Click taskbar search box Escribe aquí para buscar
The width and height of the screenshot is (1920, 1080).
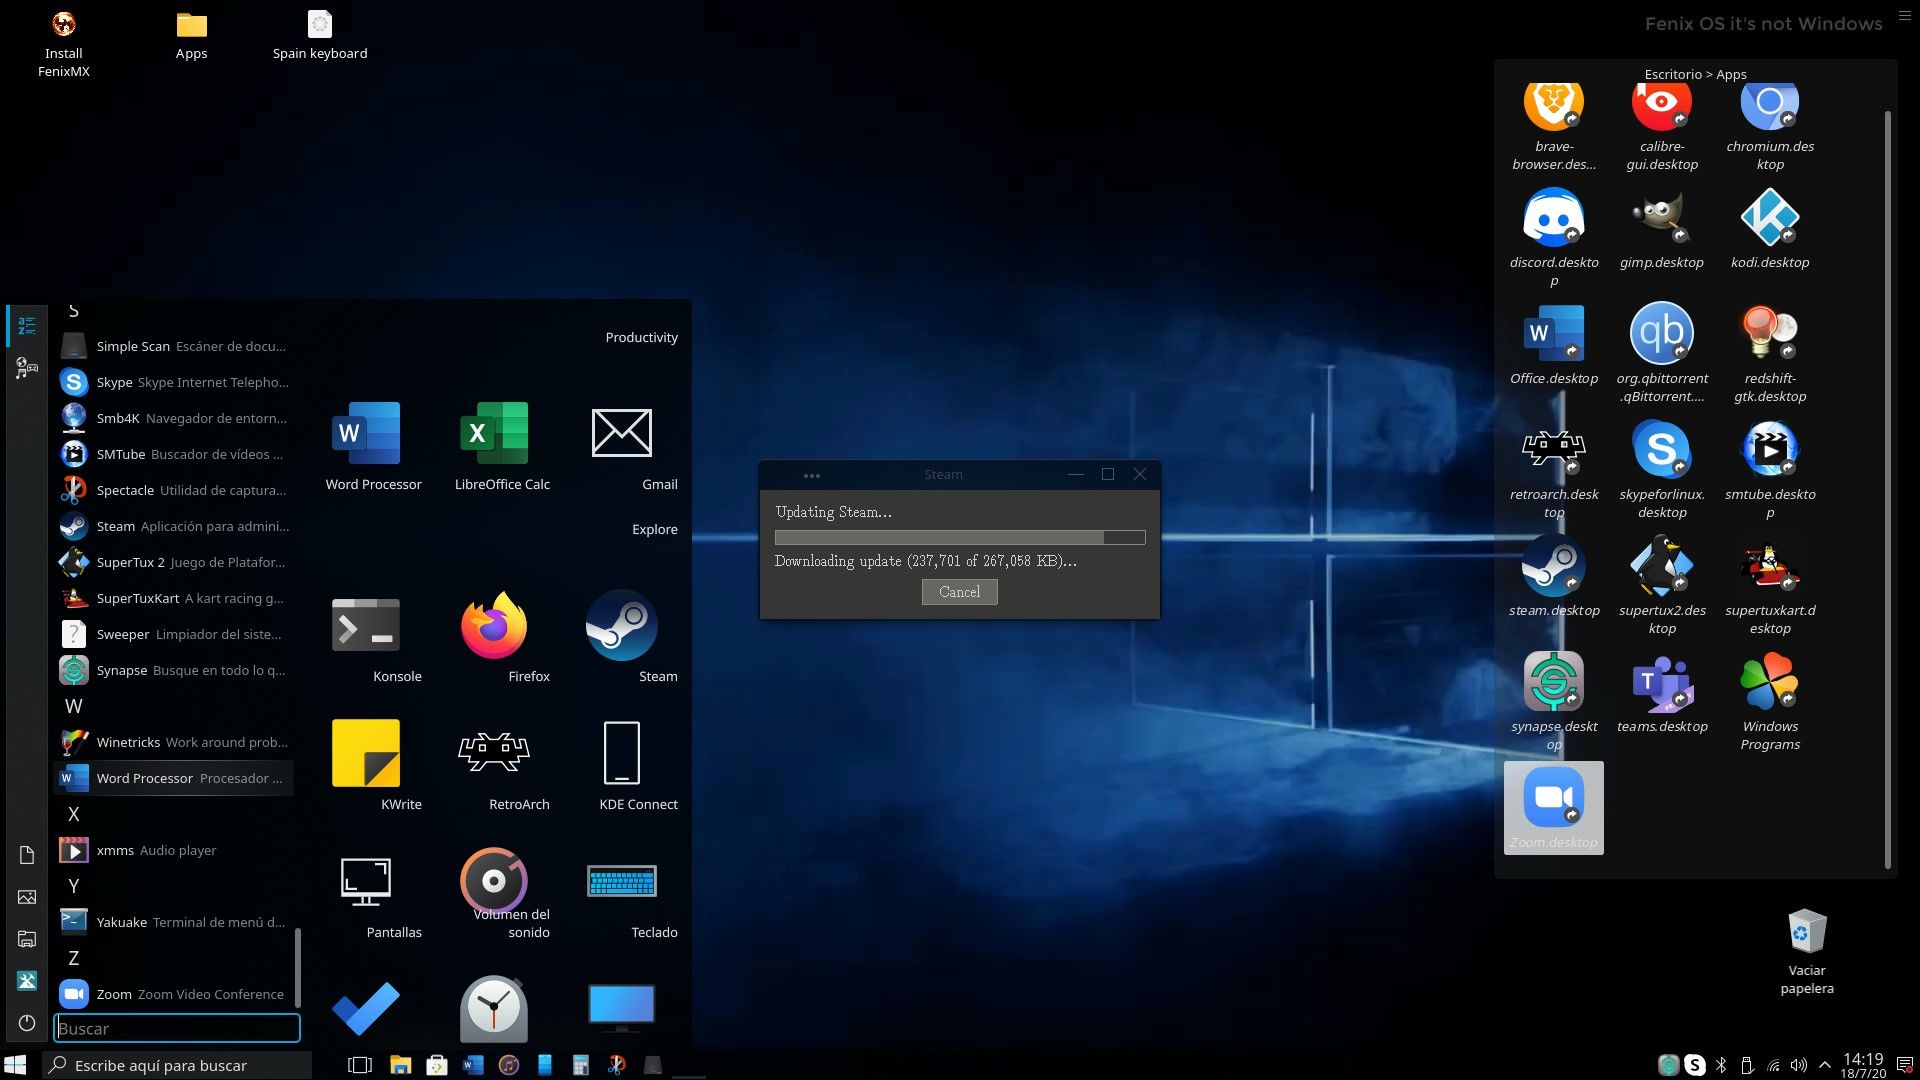tap(177, 1065)
